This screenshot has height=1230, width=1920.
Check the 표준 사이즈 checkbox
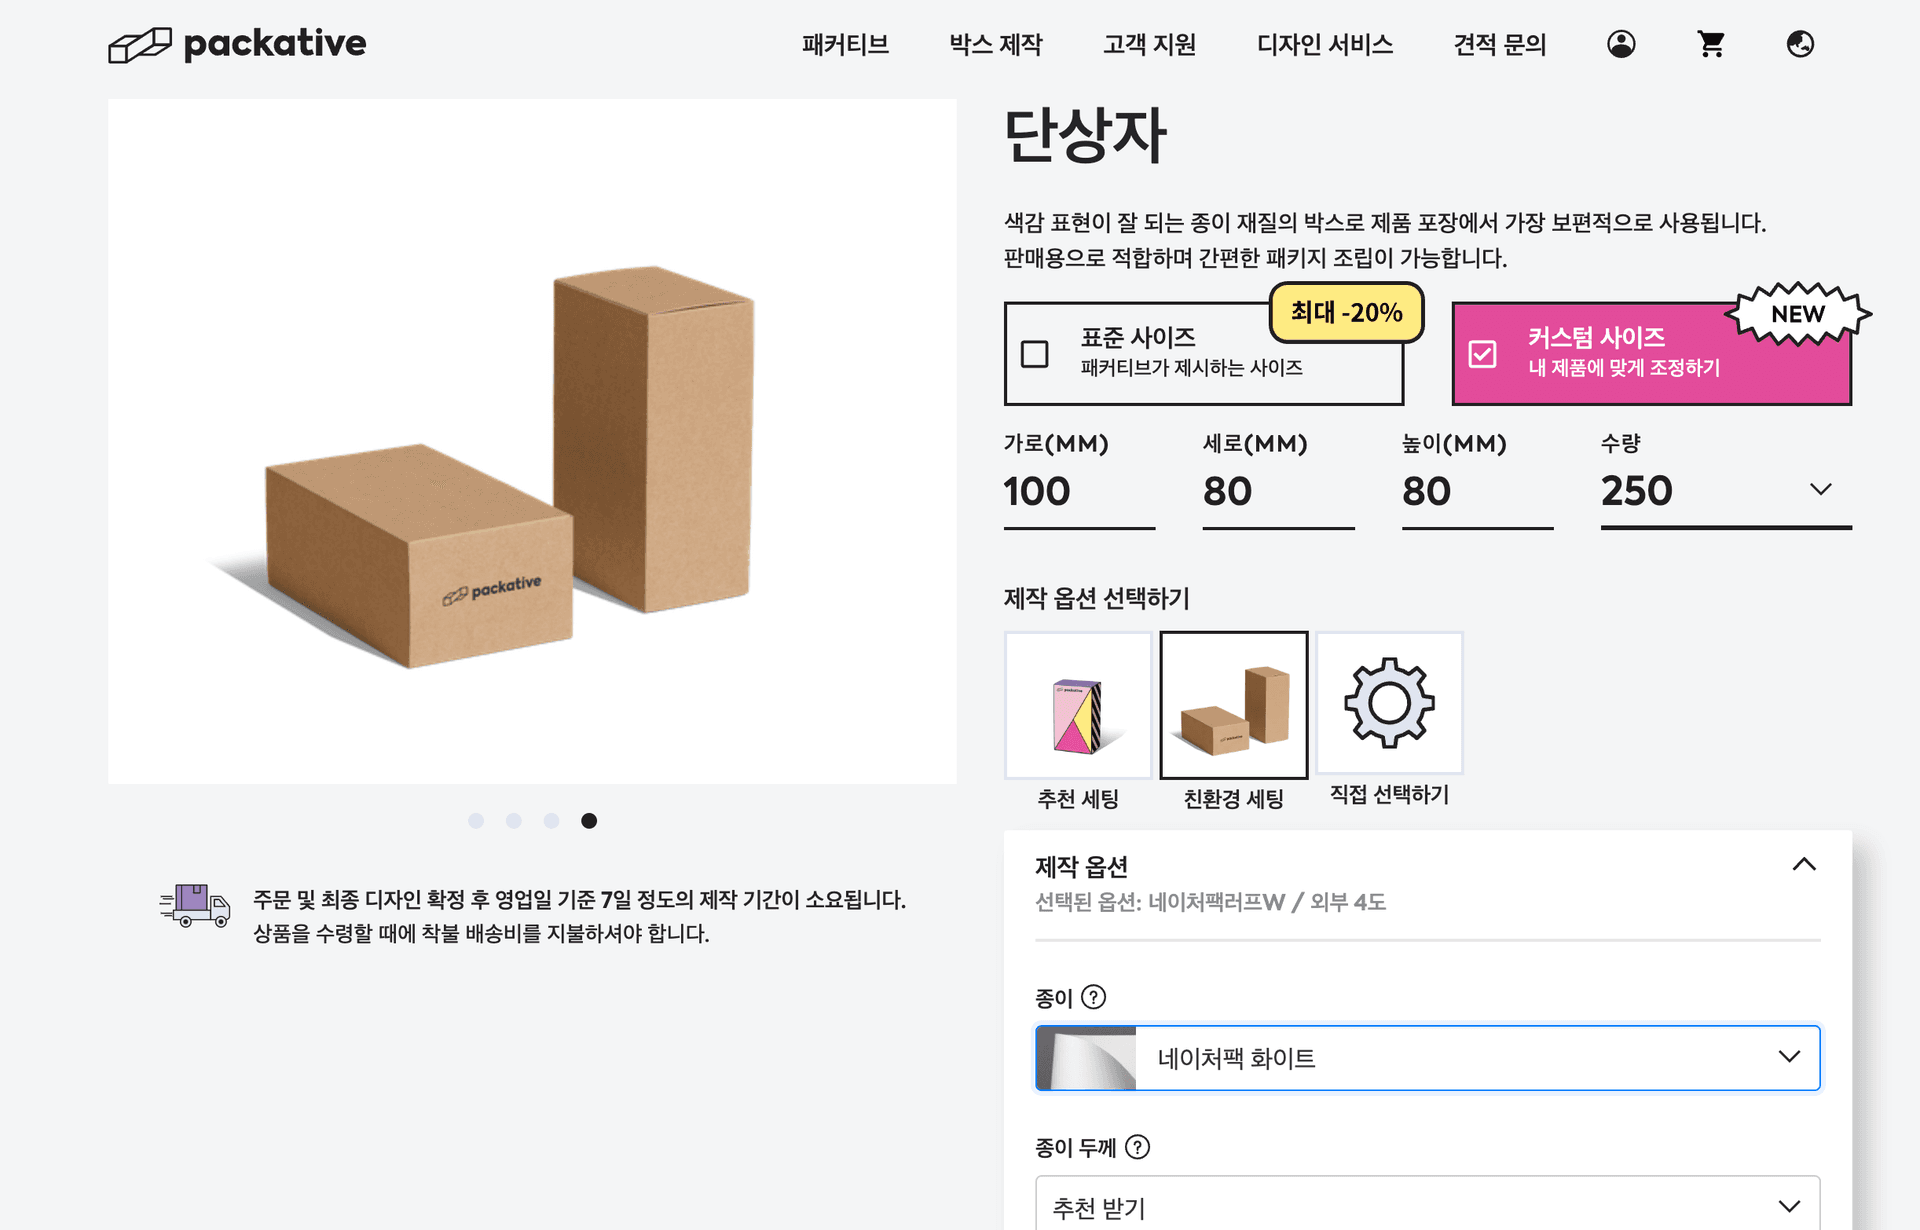(x=1034, y=354)
